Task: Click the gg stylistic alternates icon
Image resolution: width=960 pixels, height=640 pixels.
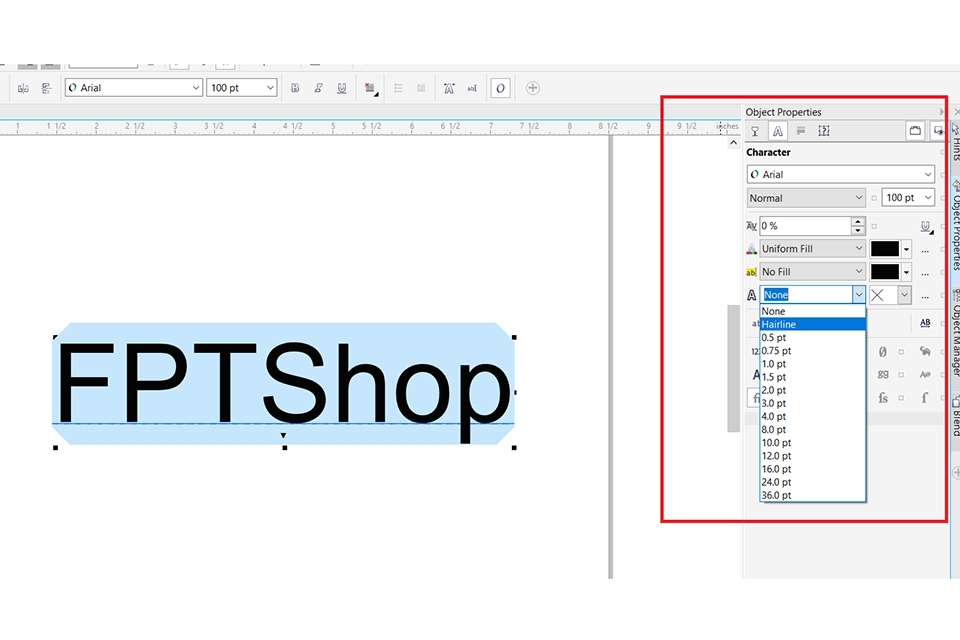Action: 882,374
